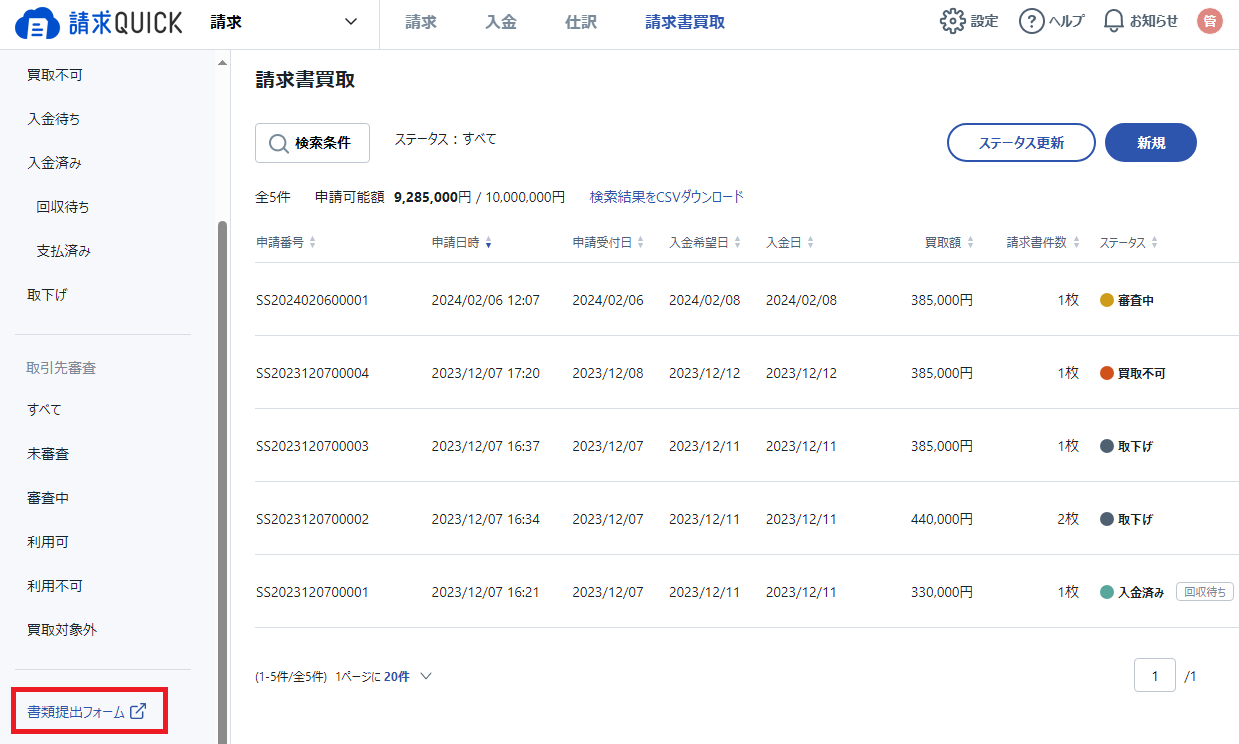
Task: Sort by 請求書件数 column arrows
Action: (x=1076, y=243)
